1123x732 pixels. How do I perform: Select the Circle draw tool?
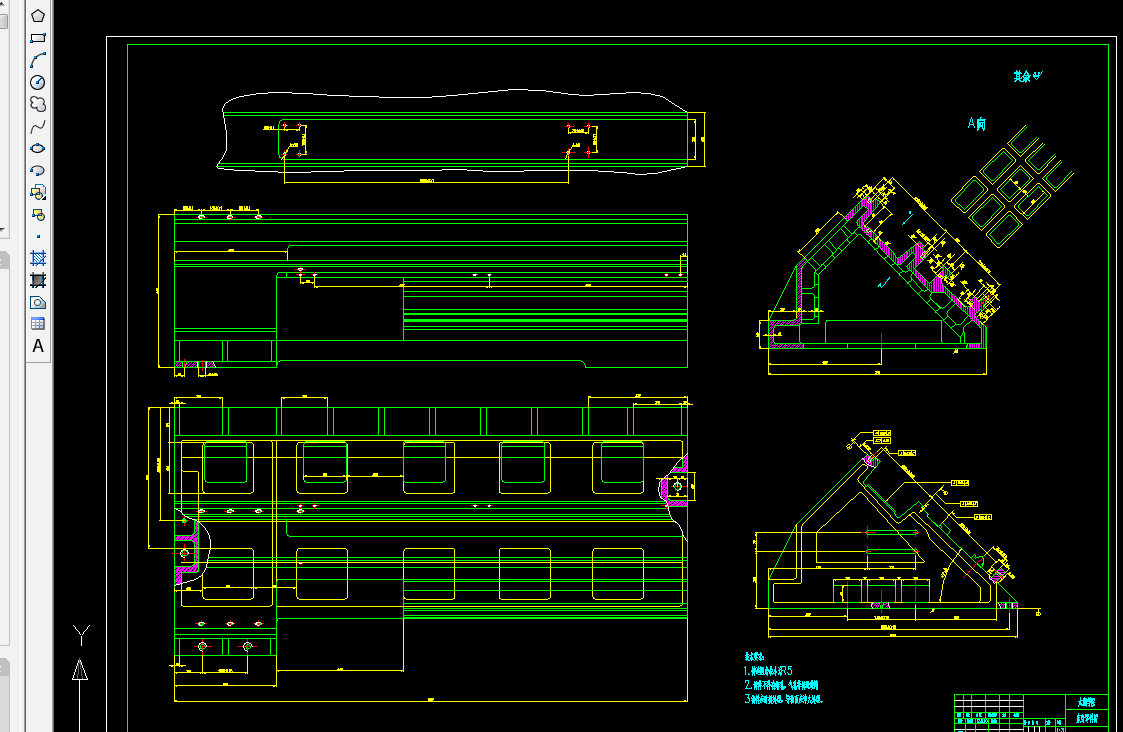(38, 82)
